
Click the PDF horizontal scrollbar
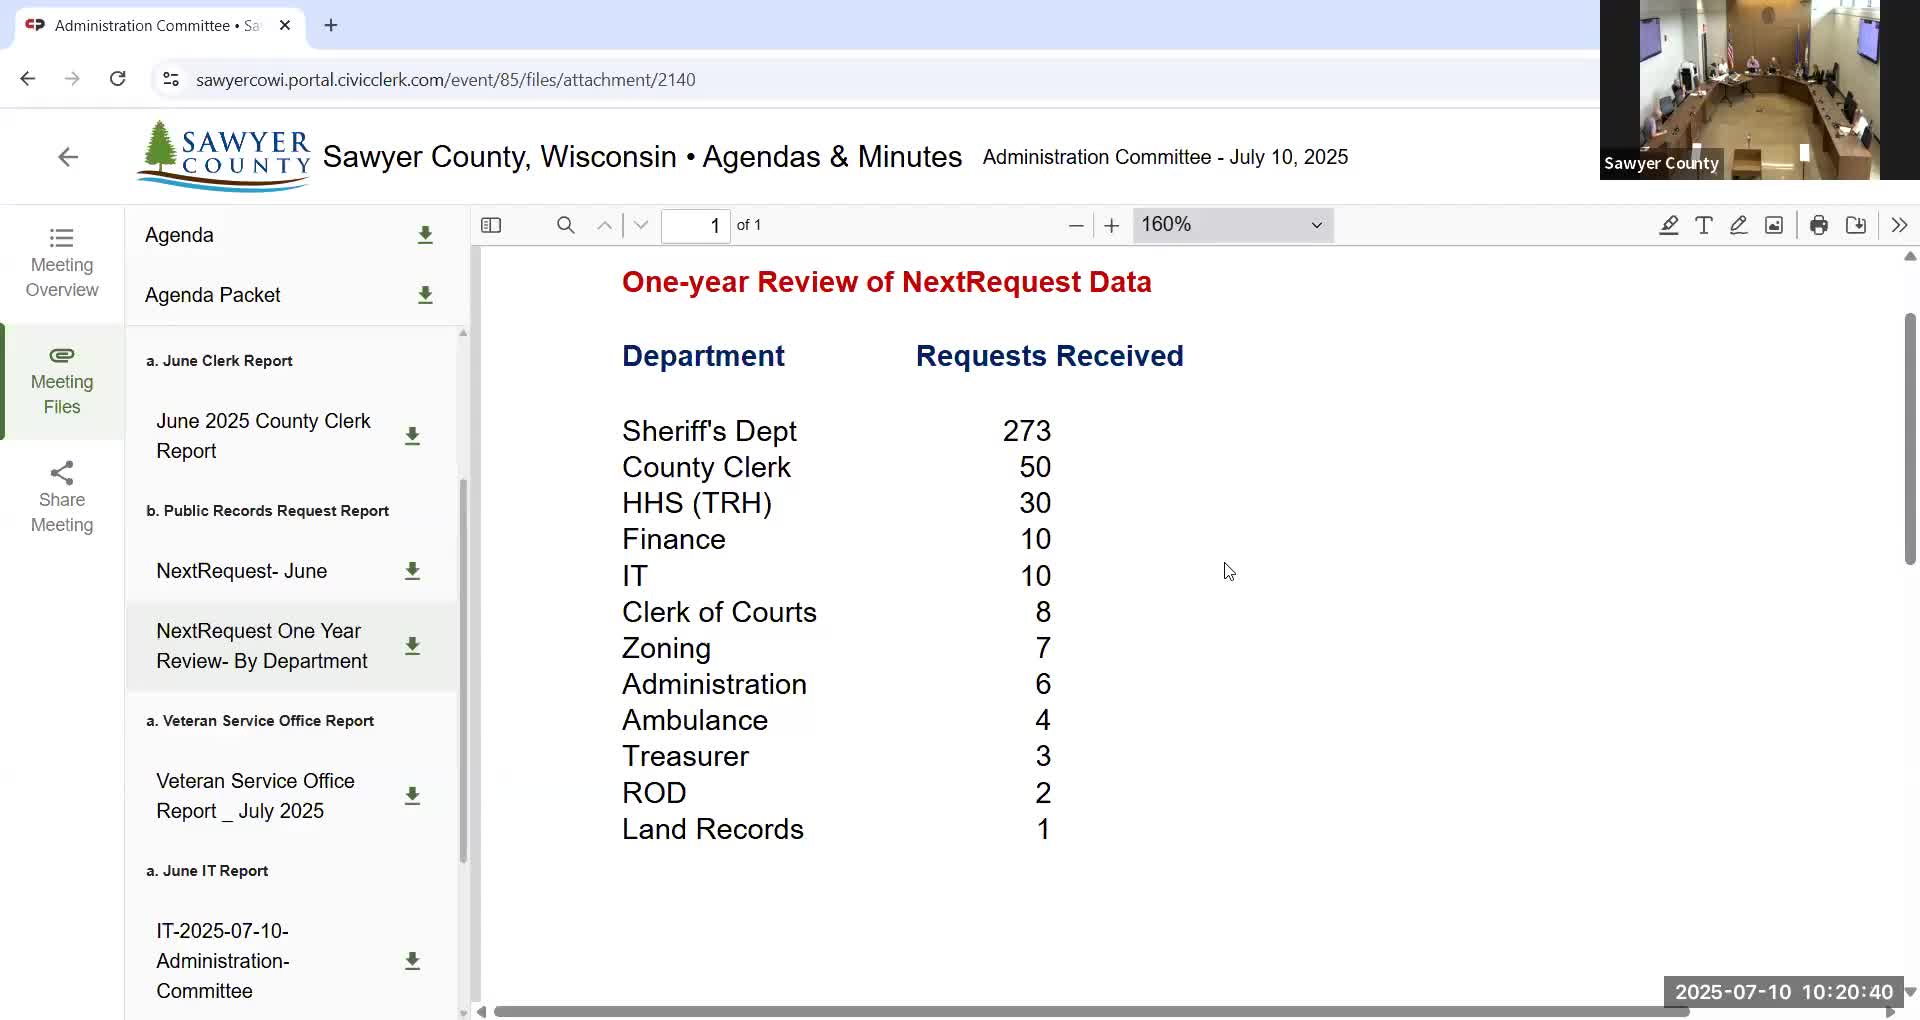(x=1091, y=1012)
